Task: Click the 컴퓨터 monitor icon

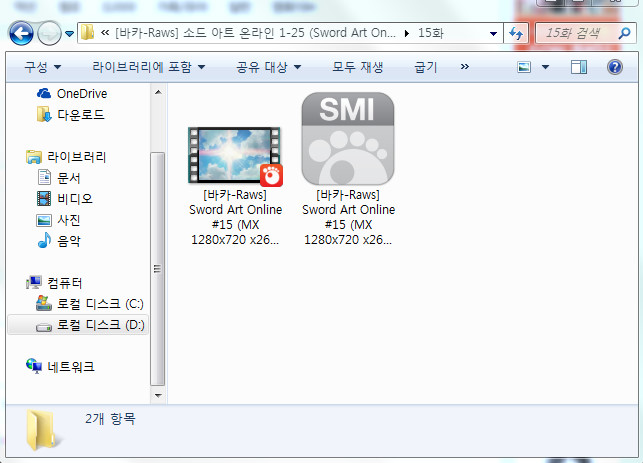Action: point(34,283)
